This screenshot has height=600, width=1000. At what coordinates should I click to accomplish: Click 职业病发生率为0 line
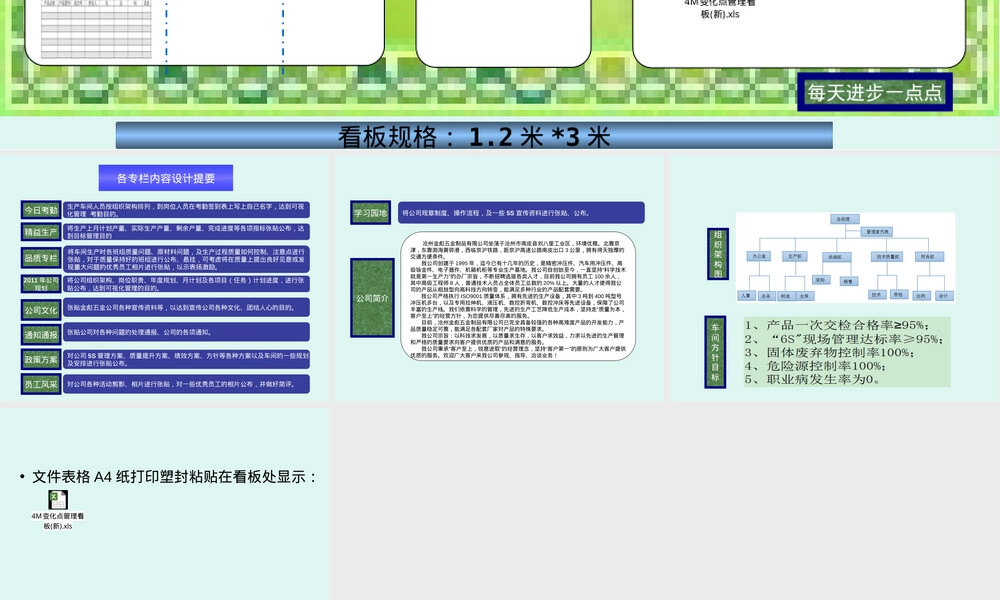coord(812,379)
